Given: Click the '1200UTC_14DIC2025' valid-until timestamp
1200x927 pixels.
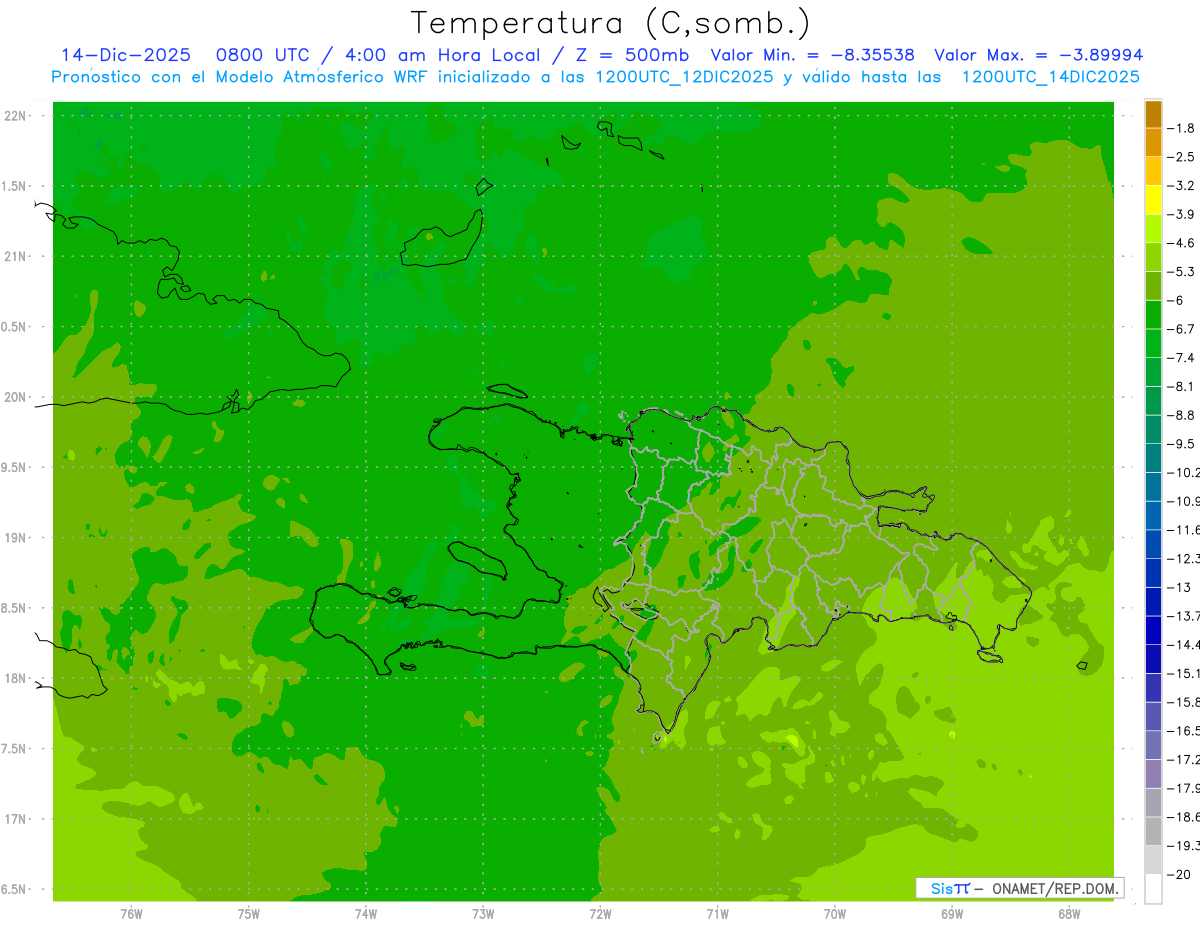Looking at the screenshot, I should [x=1051, y=77].
